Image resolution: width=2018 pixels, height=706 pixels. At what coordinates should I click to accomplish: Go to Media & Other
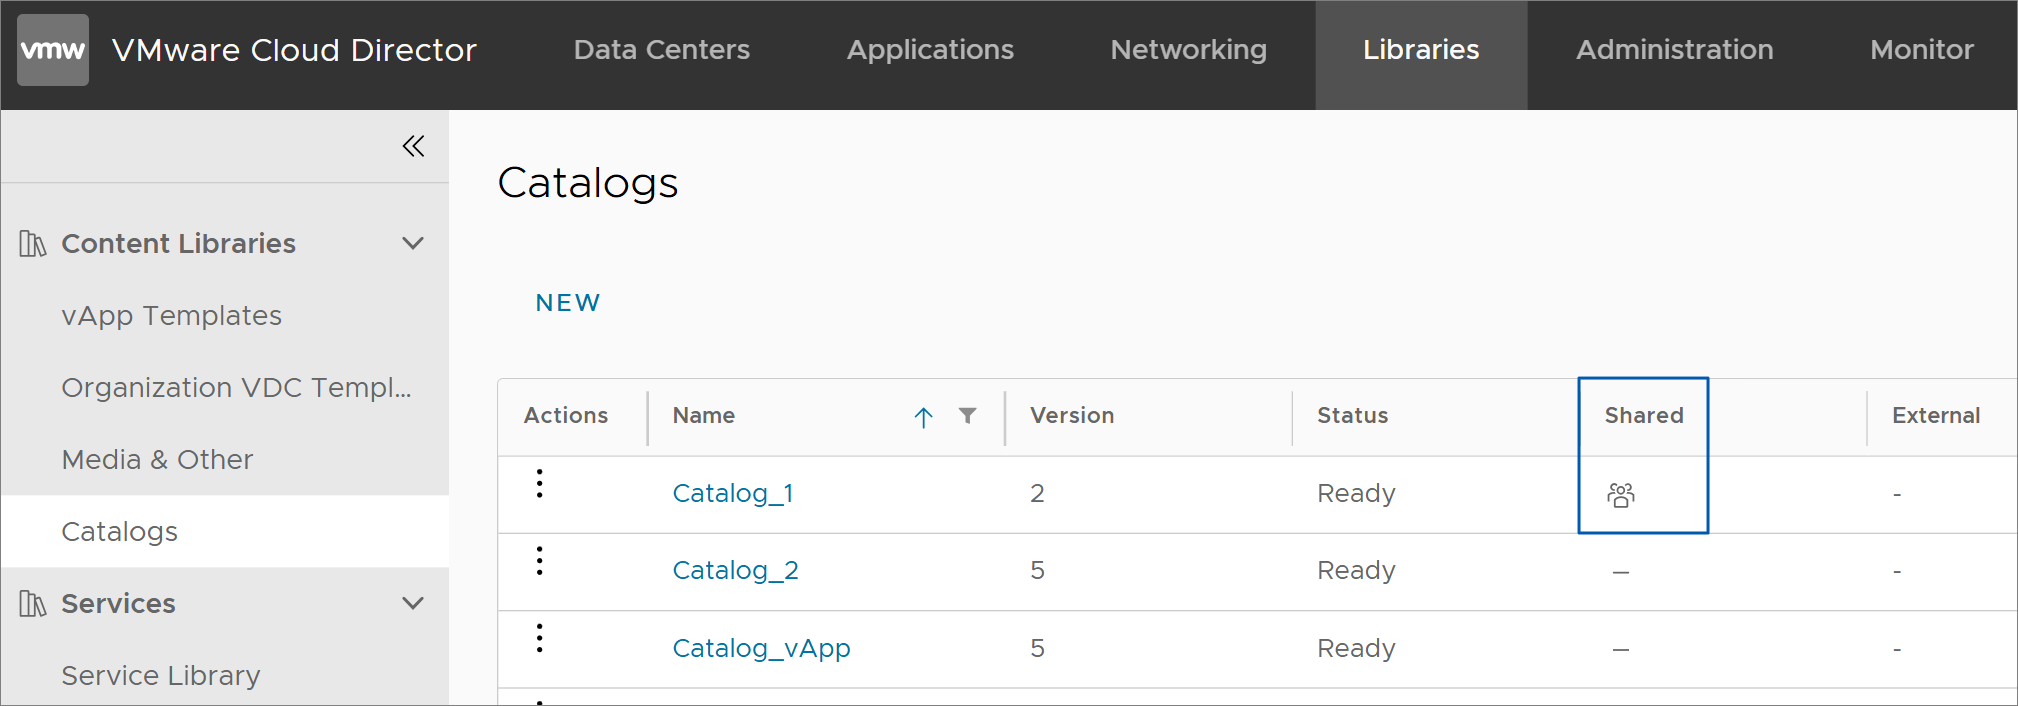(158, 460)
